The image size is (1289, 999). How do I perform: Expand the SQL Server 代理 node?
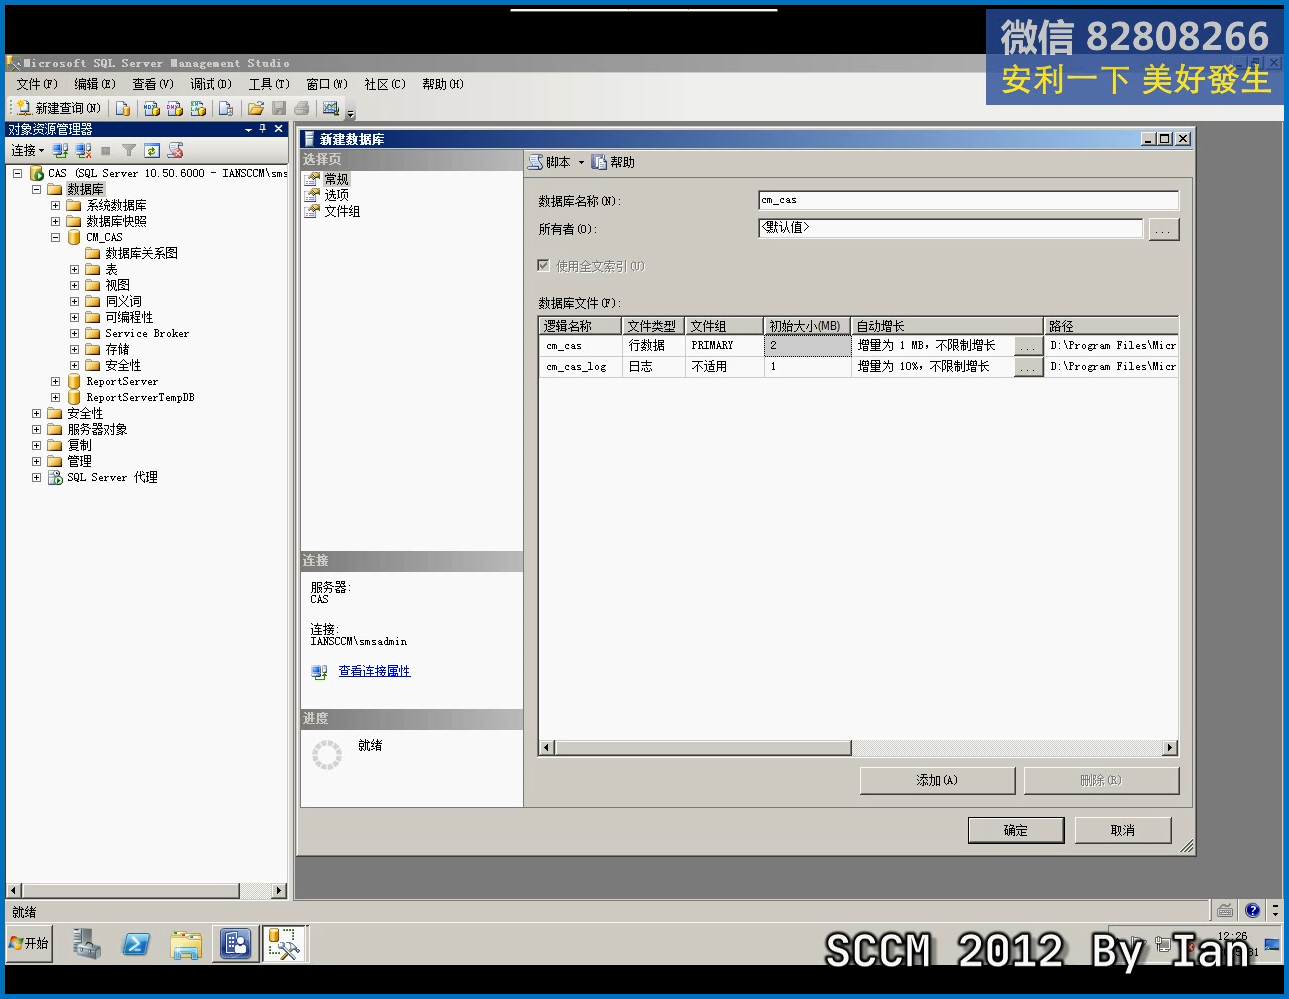36,477
